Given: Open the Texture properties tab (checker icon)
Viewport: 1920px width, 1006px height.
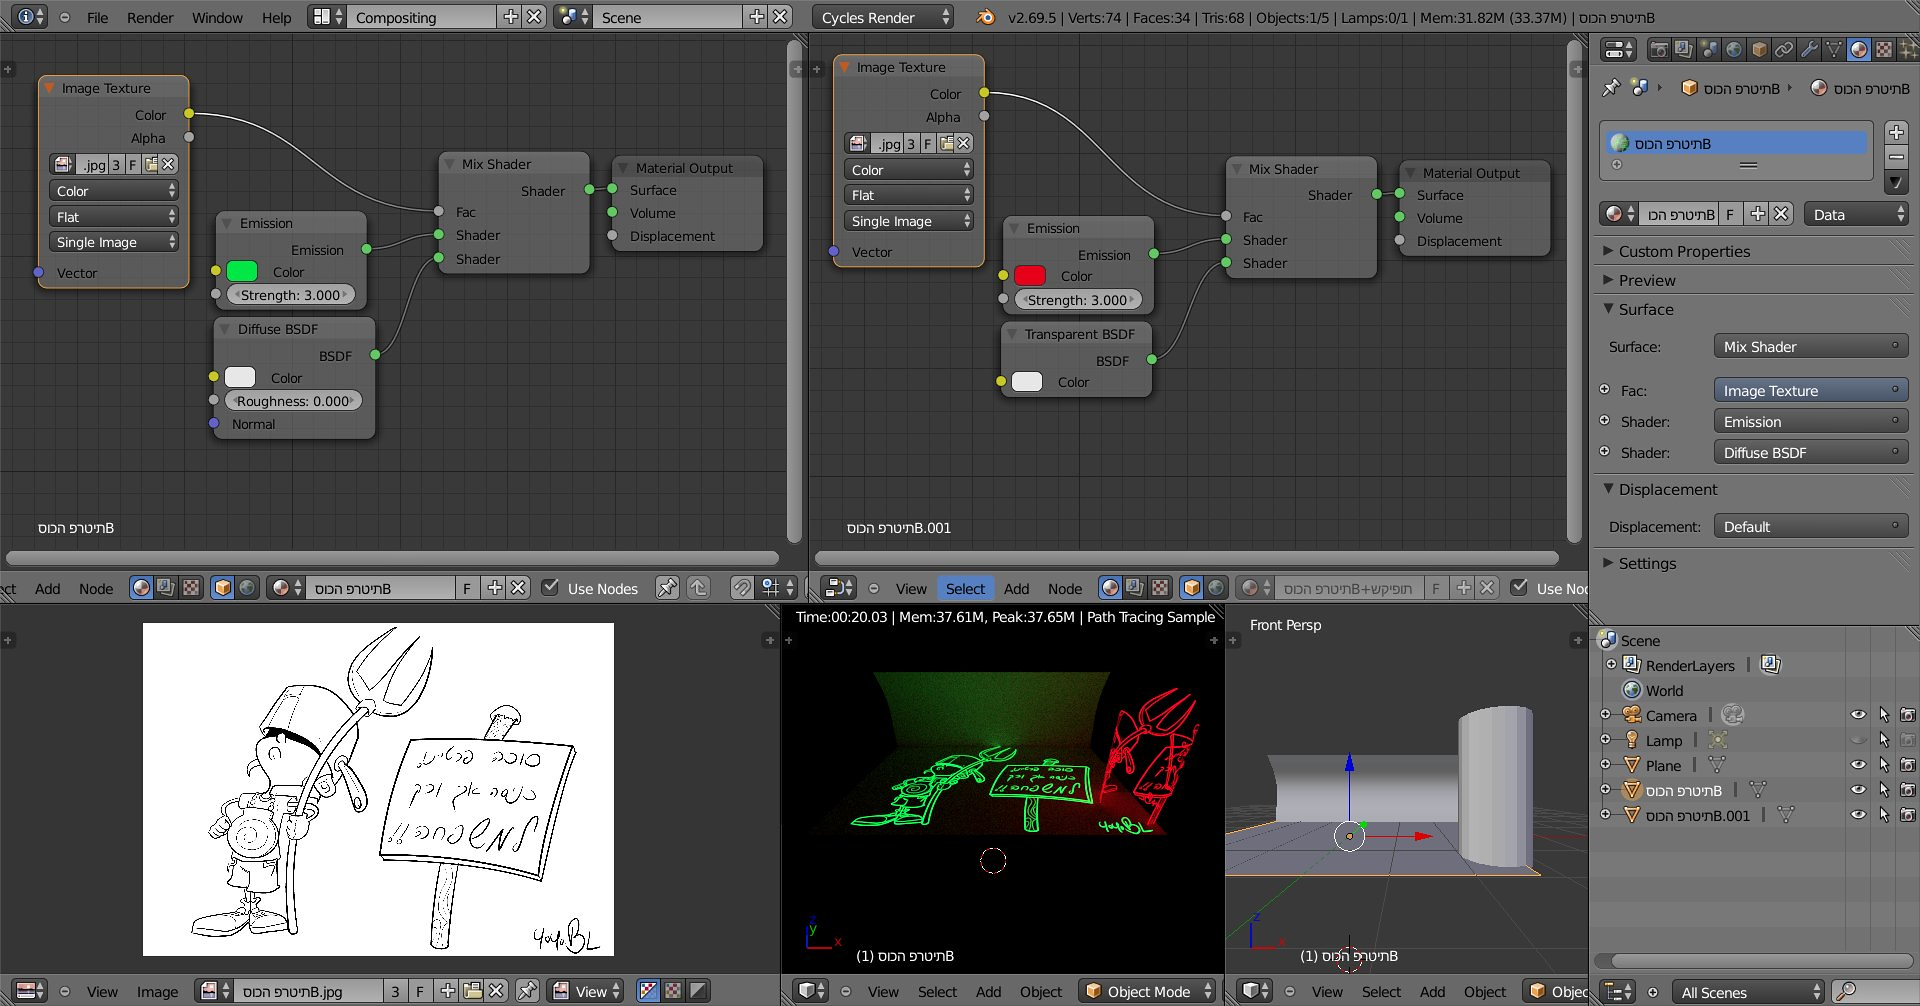Looking at the screenshot, I should click(1884, 49).
